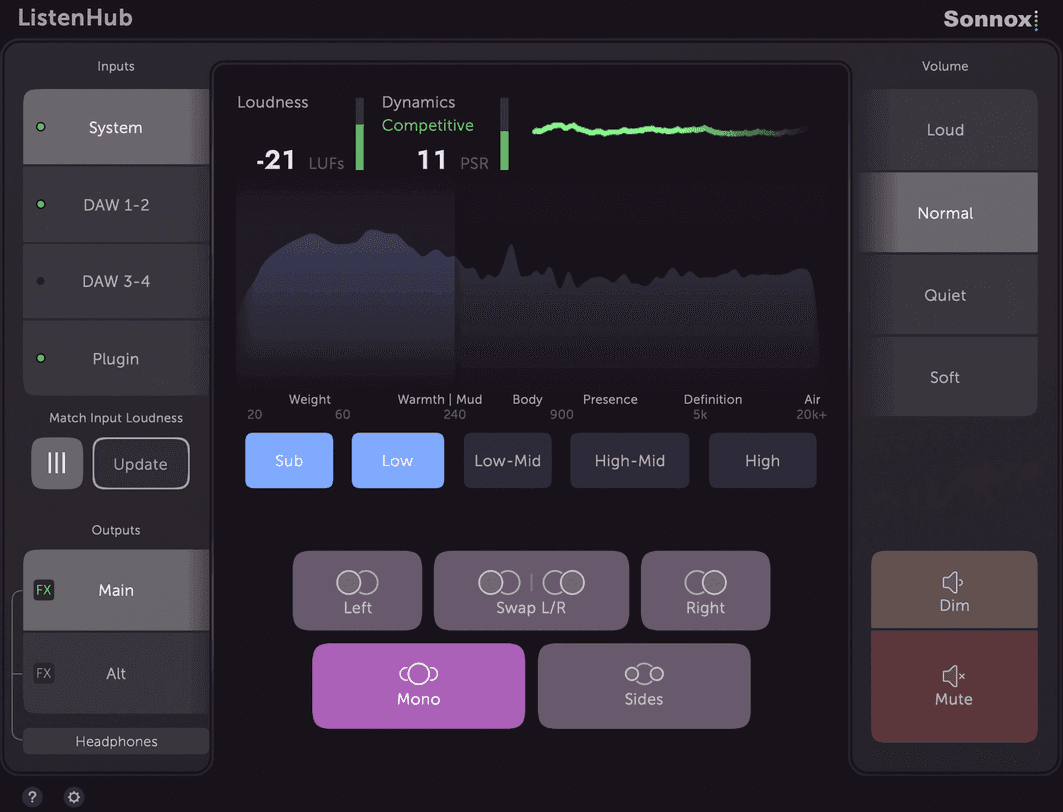
Task: Dim the monitoring volume
Action: click(x=953, y=592)
